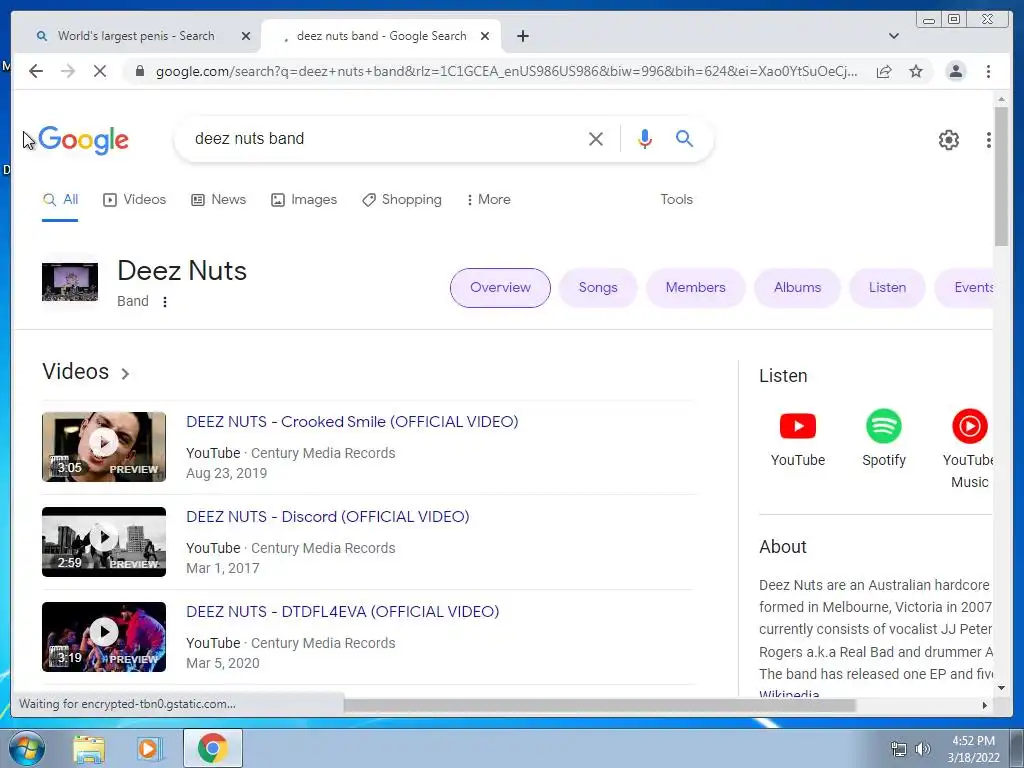Open Google apps dots menu

[989, 140]
